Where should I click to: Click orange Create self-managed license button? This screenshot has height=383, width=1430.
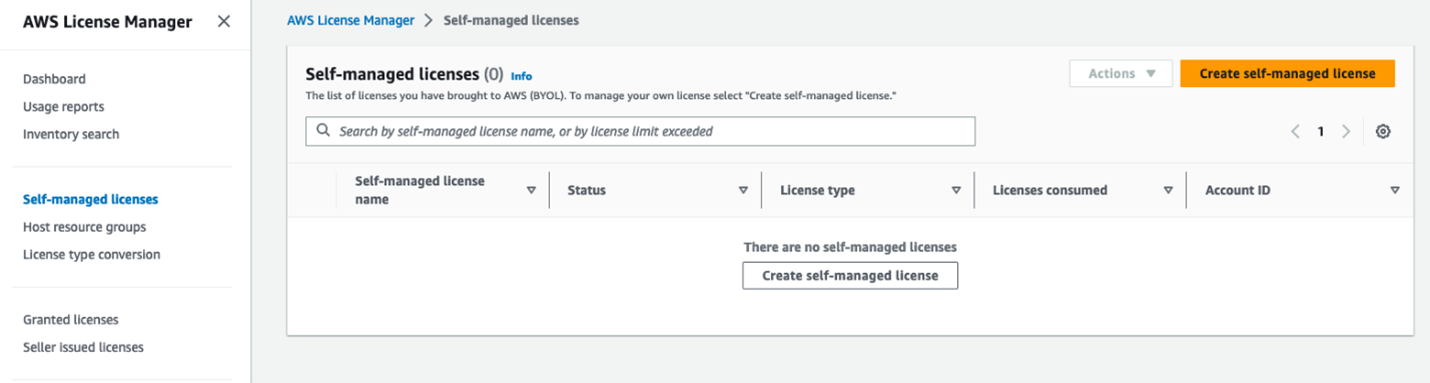pos(1287,74)
